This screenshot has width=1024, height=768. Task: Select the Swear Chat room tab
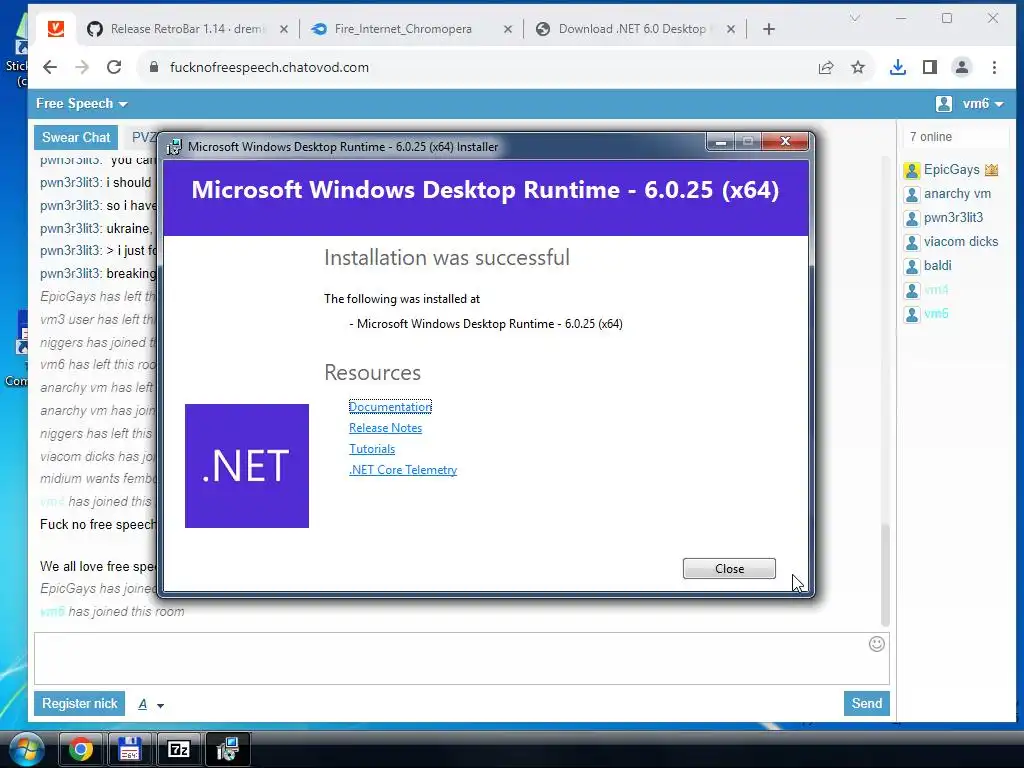point(76,137)
